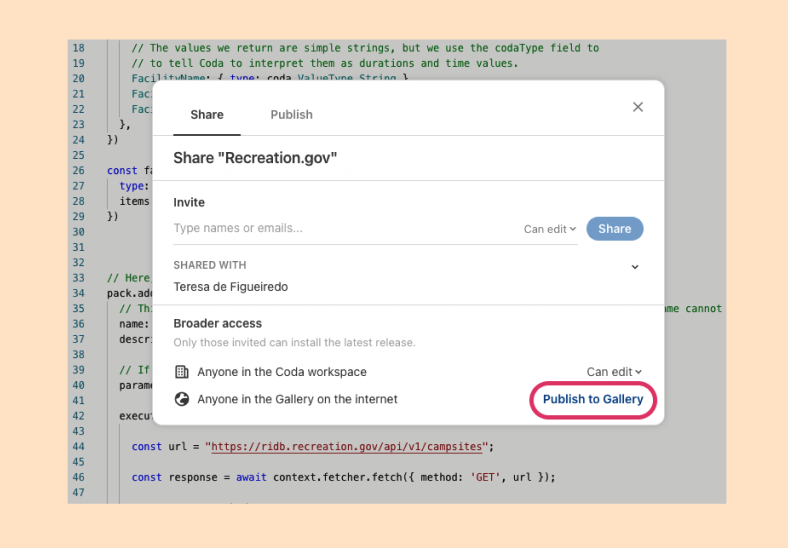Click the Coda workspace building icon

[181, 372]
